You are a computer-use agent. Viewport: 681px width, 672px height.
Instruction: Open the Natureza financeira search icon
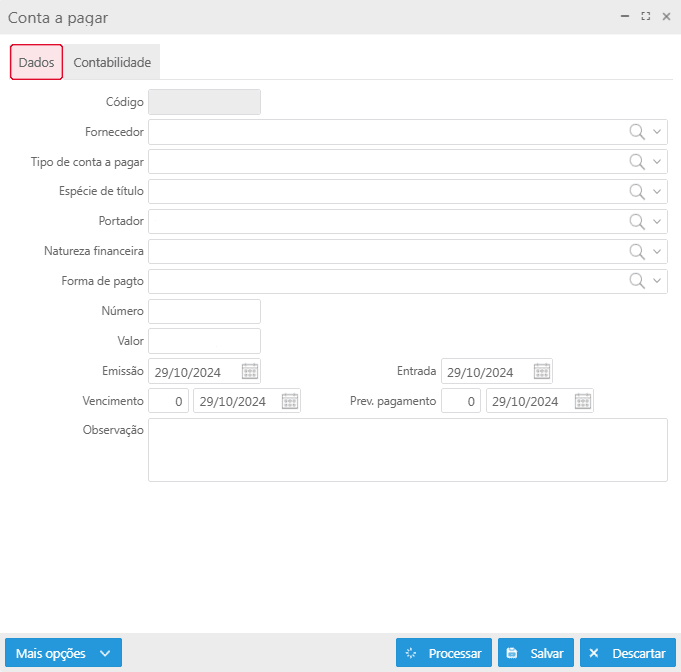tap(636, 251)
